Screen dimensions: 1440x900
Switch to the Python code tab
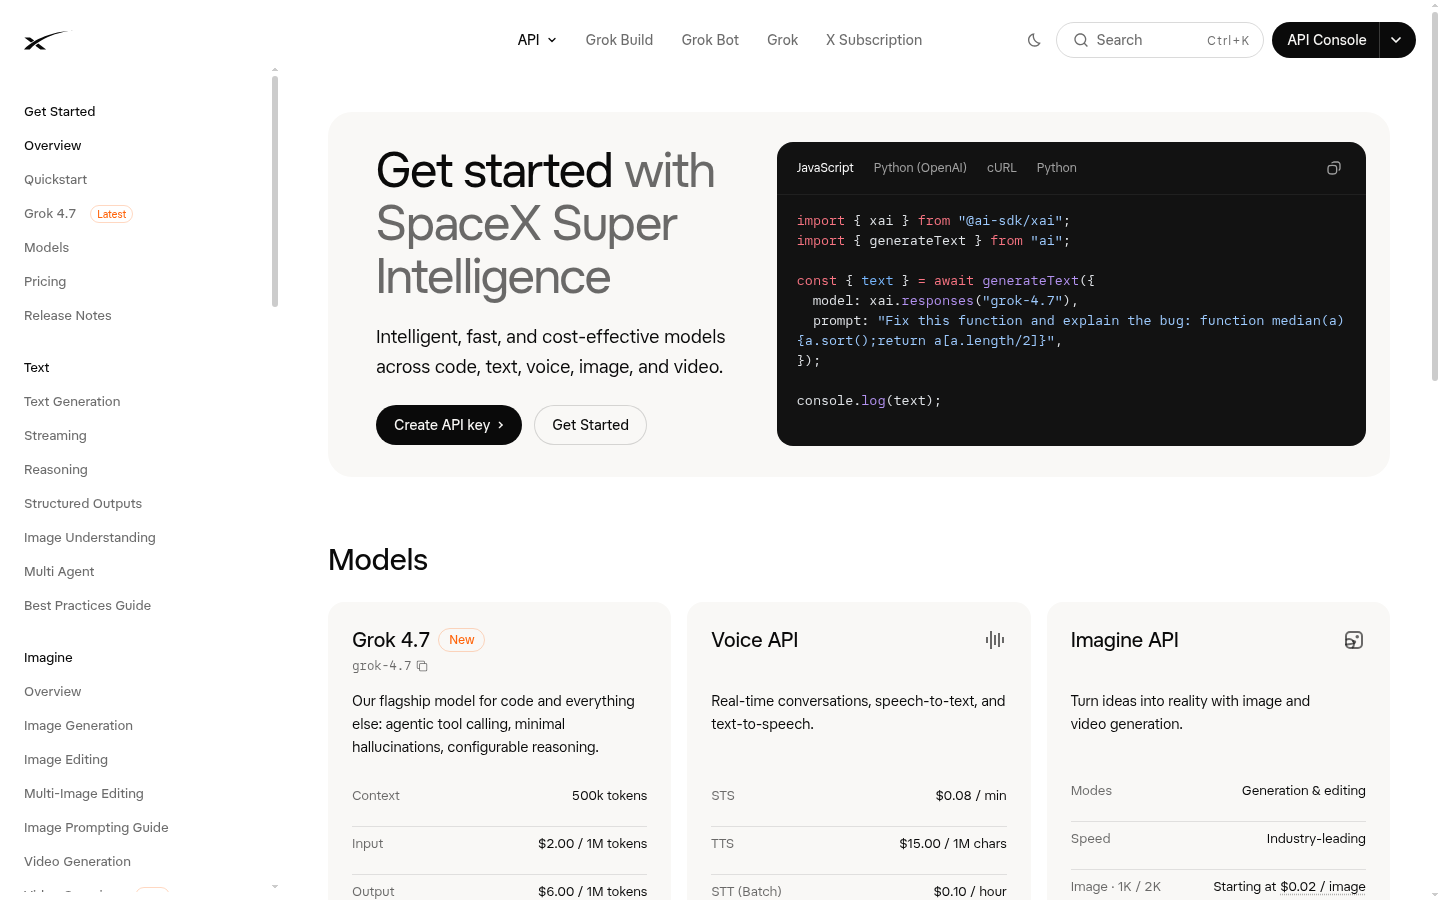[x=1056, y=168]
